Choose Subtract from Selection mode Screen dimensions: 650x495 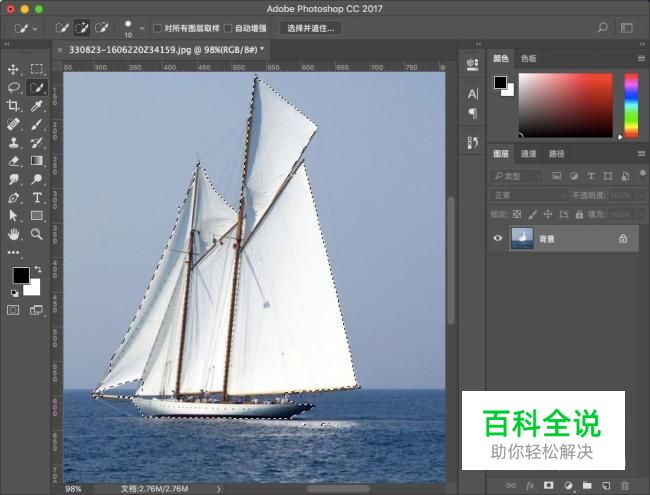[102, 28]
